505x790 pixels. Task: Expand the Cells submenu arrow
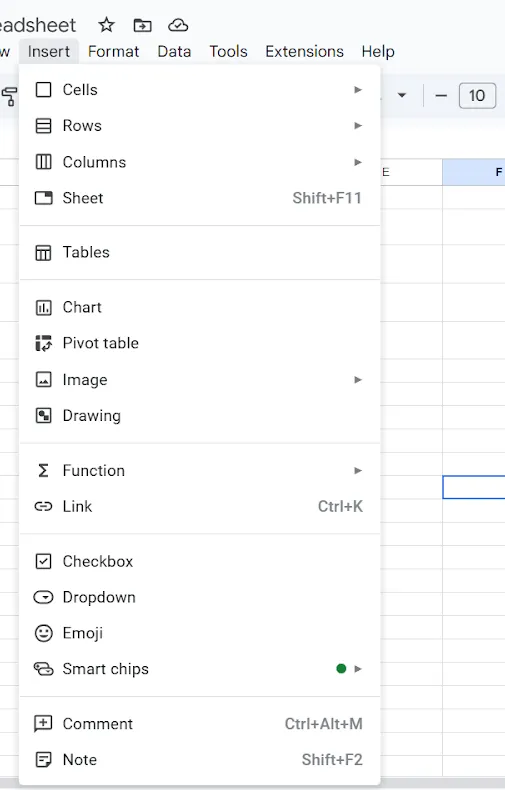(x=358, y=90)
